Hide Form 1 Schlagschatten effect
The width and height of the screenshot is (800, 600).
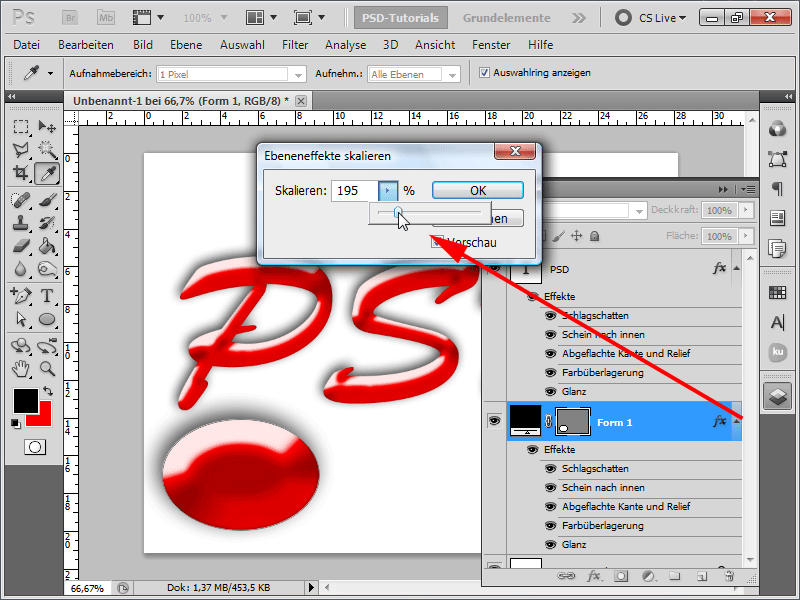(550, 468)
